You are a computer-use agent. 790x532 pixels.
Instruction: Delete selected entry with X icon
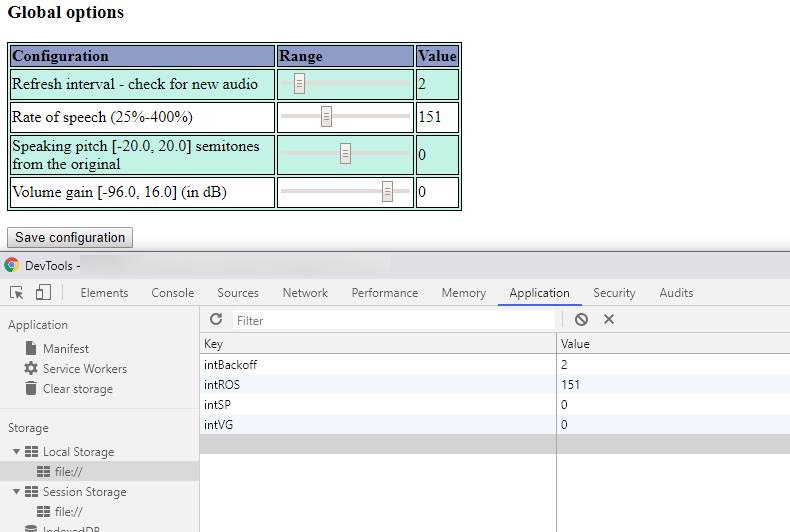pos(609,319)
